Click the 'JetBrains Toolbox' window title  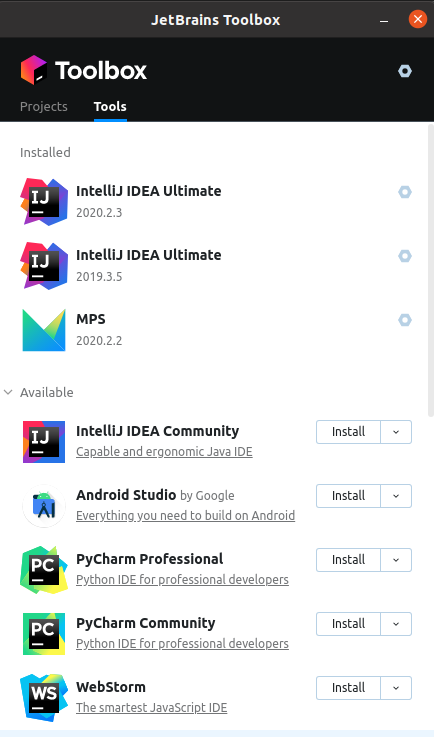tap(215, 20)
